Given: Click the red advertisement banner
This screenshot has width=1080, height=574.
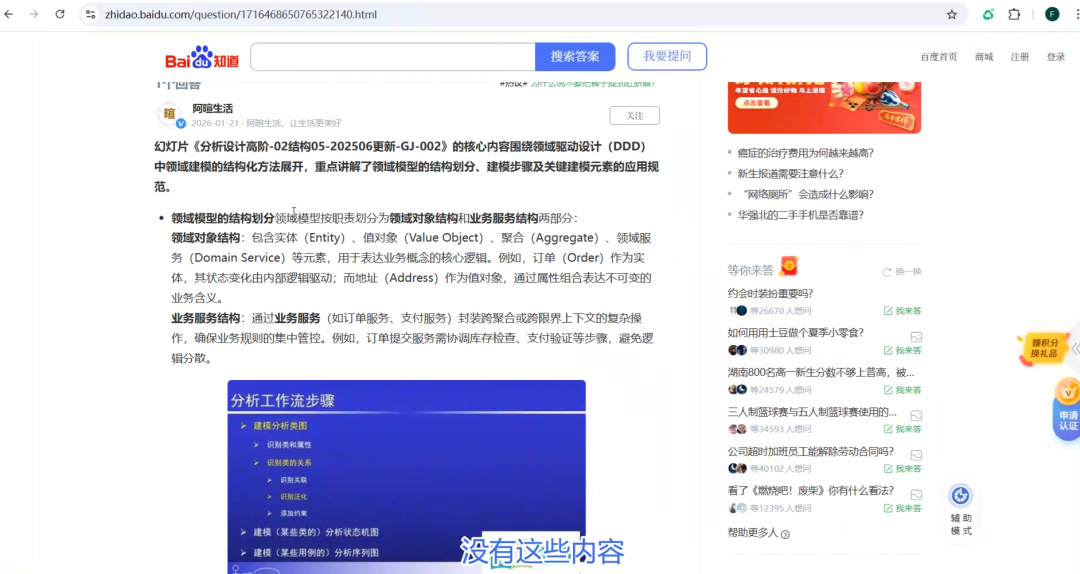Looking at the screenshot, I should pos(824,107).
